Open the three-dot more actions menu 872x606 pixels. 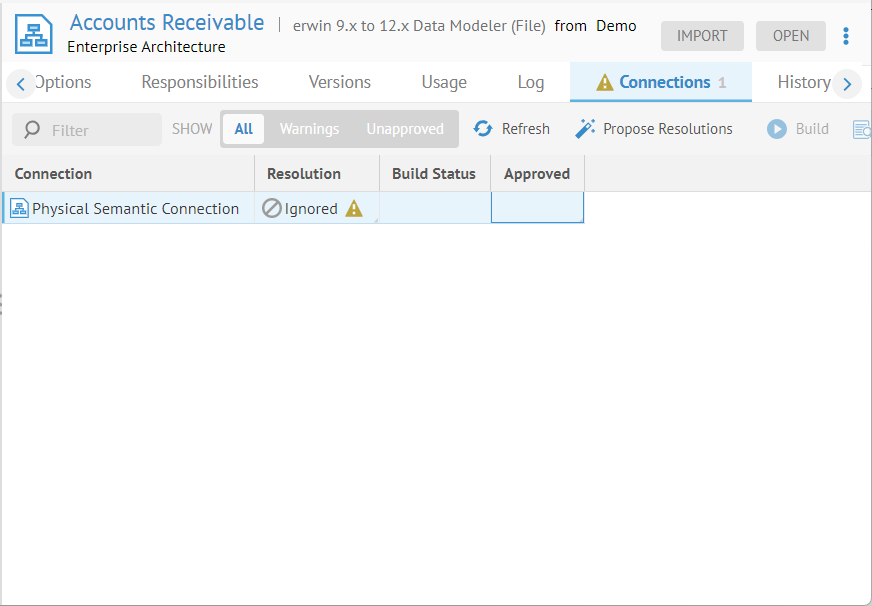846,36
